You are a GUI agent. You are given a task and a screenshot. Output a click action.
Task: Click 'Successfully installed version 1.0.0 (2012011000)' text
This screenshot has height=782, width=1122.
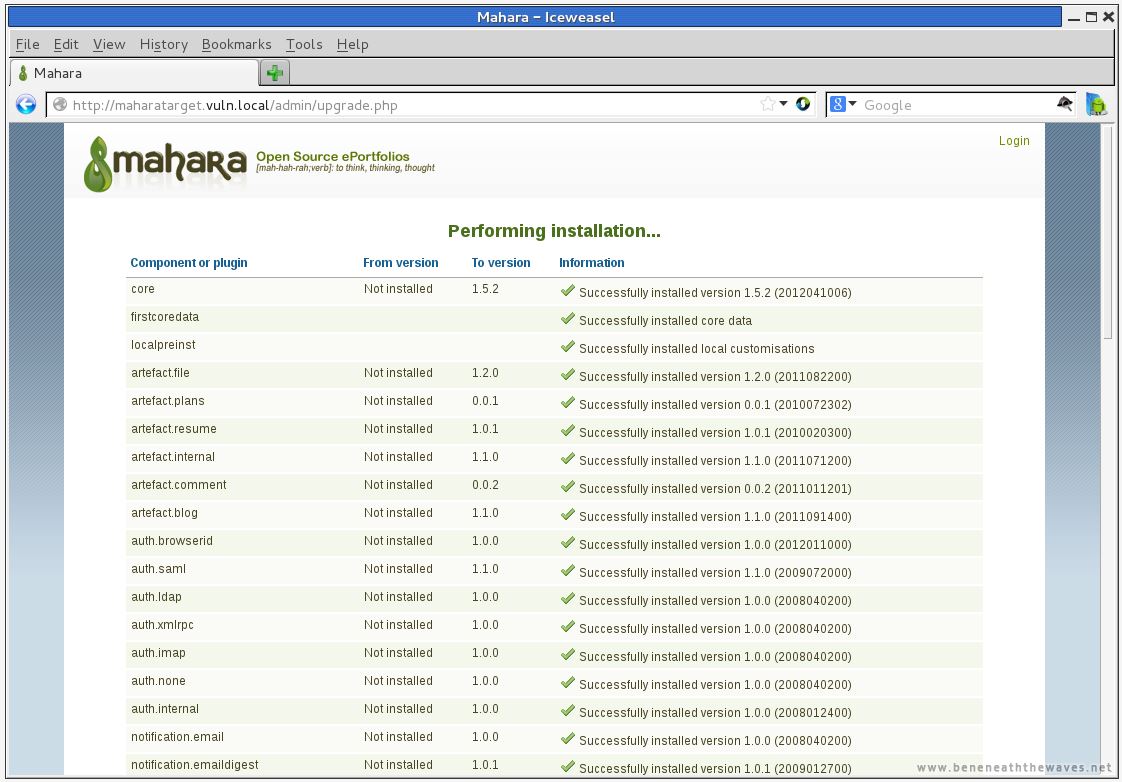tap(715, 544)
